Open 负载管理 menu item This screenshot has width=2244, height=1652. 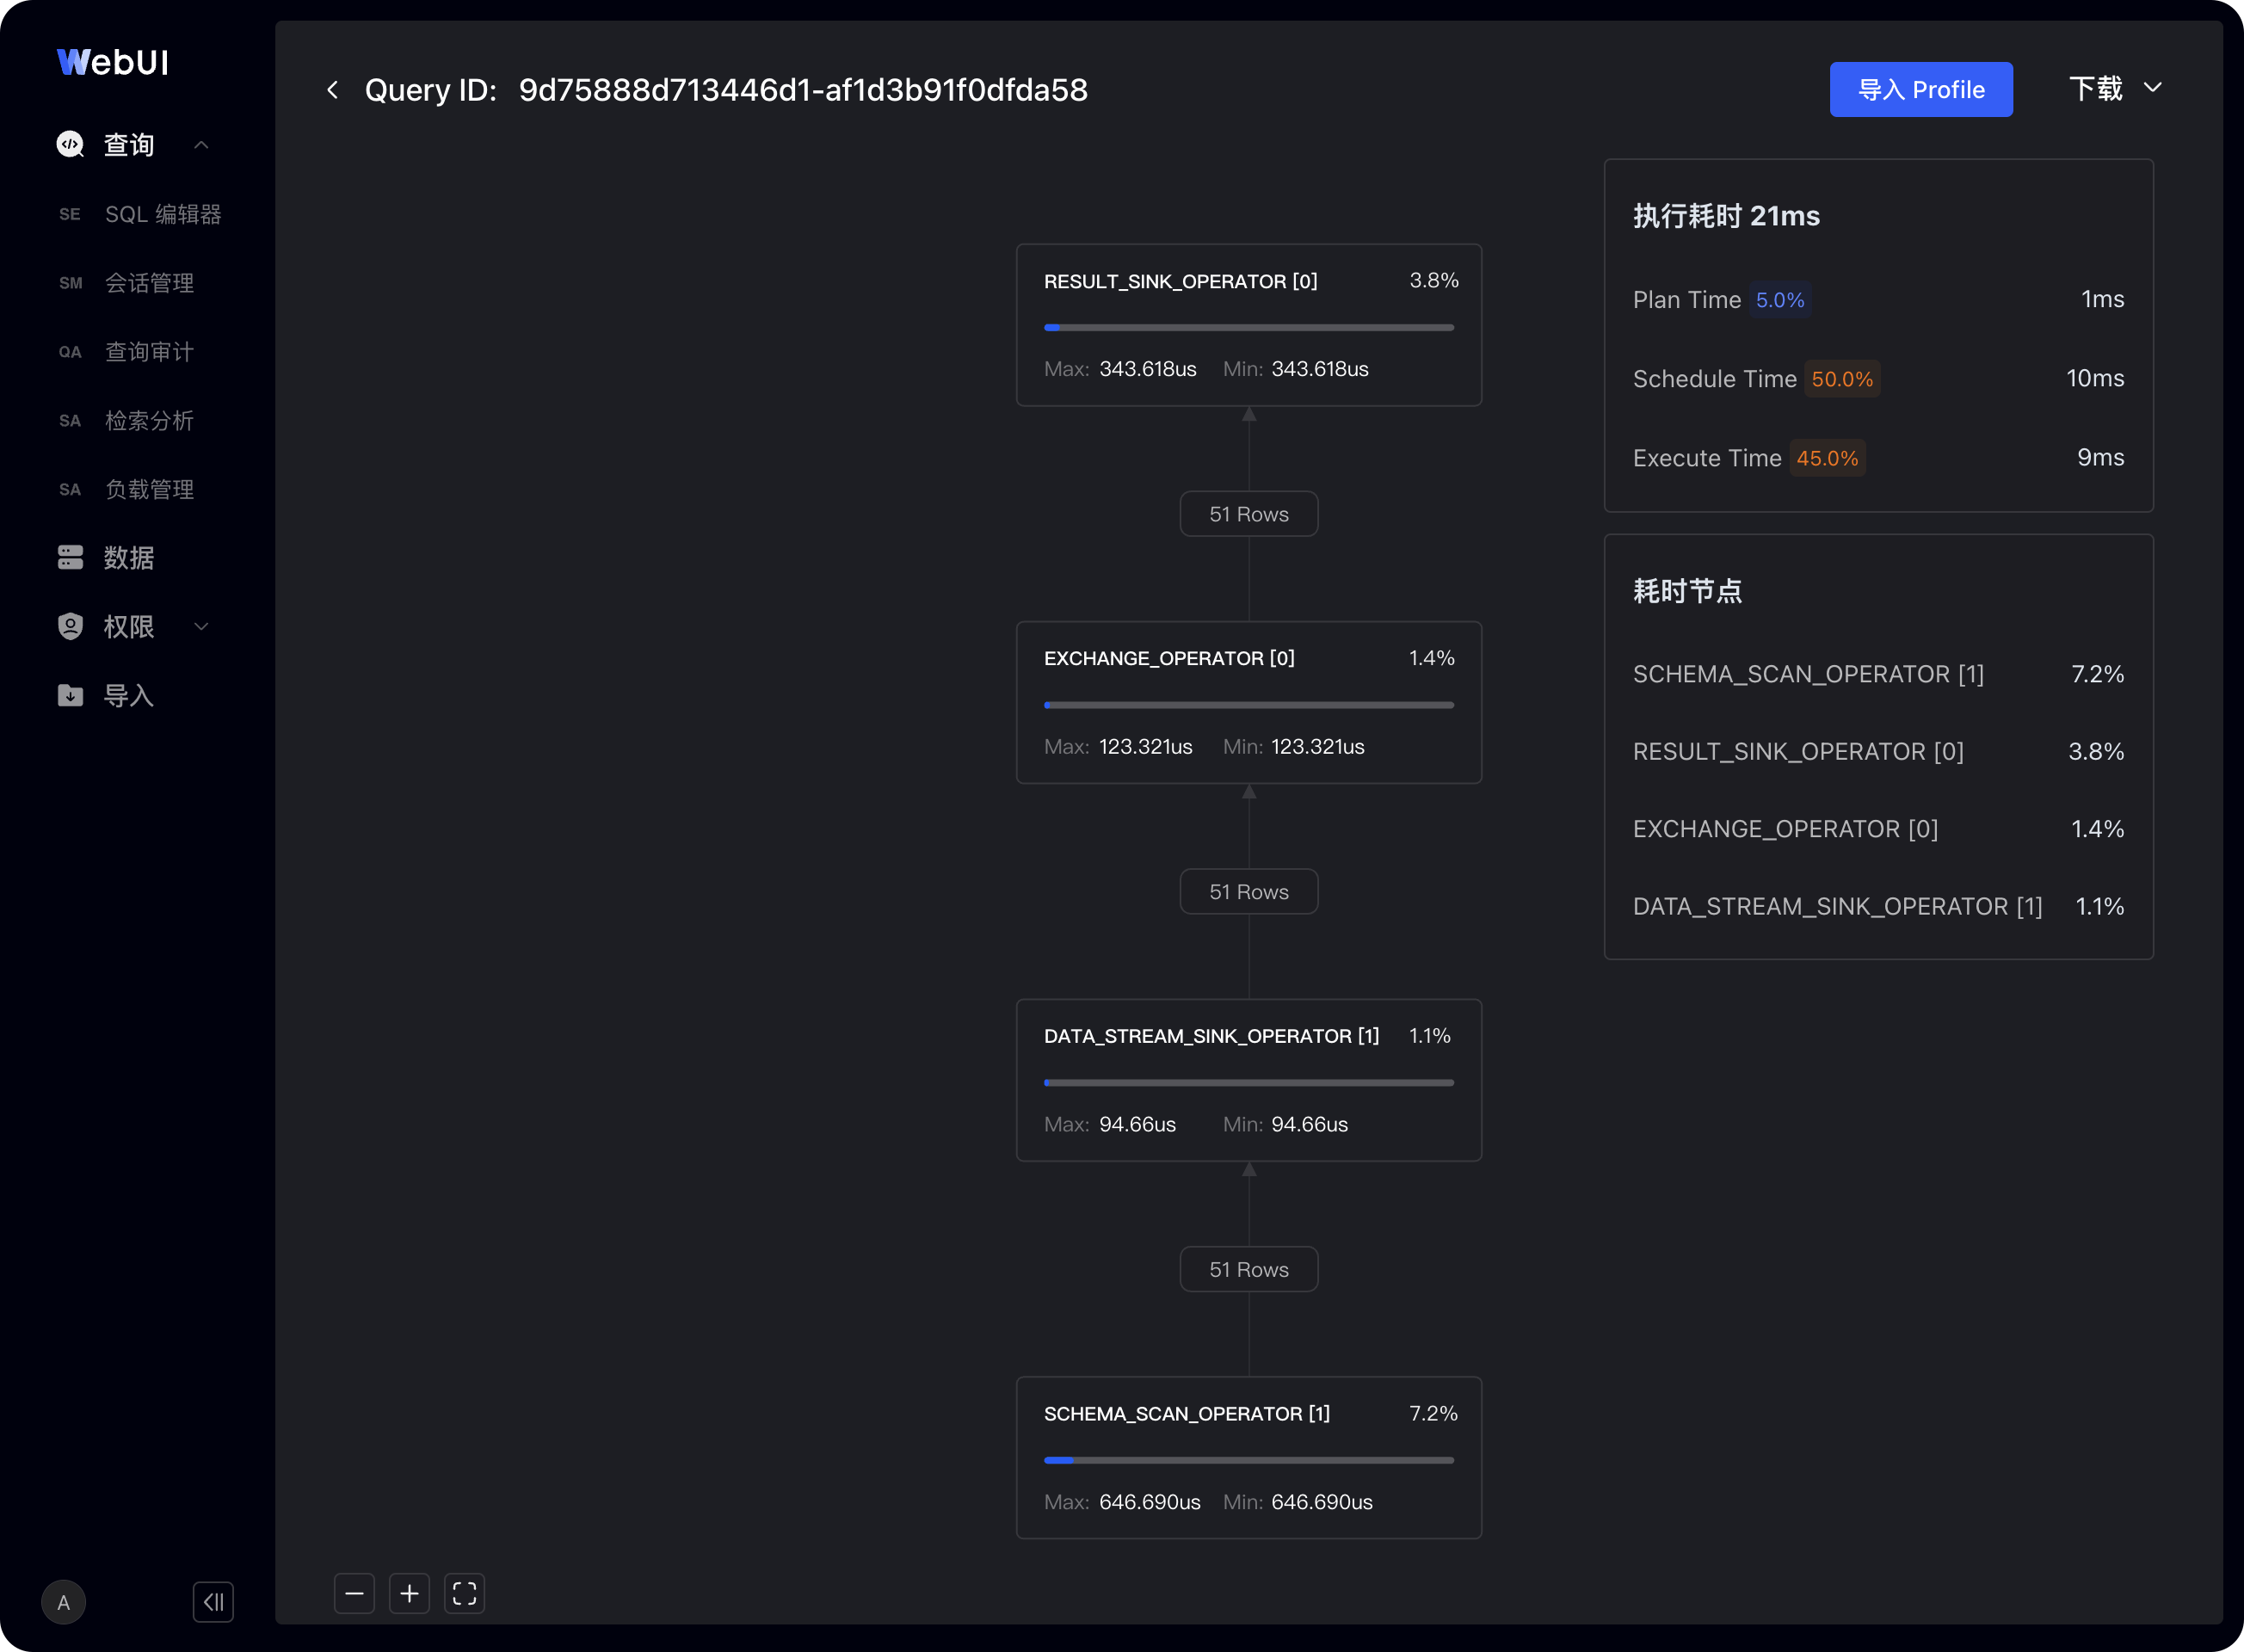tap(149, 489)
